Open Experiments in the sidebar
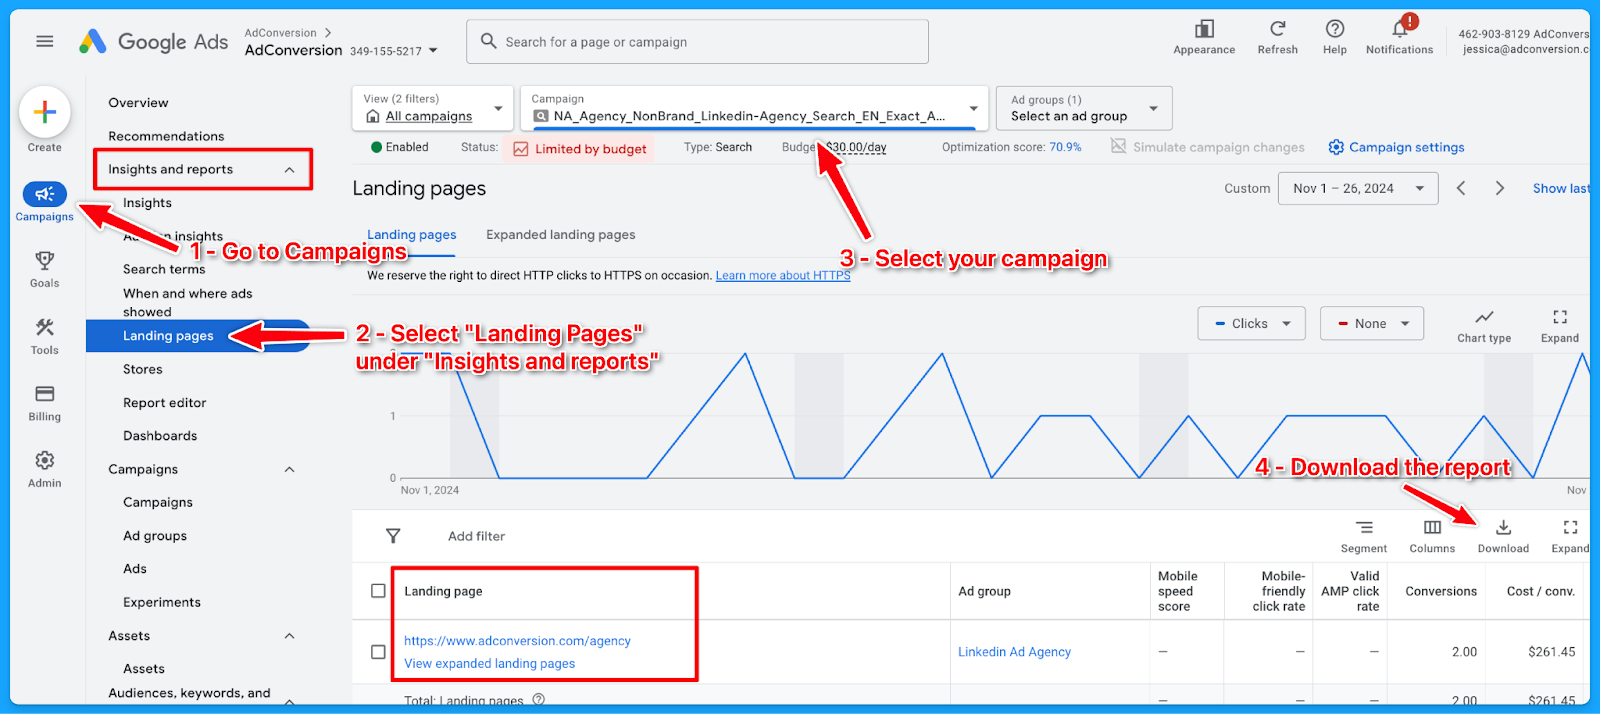Screen dimensions: 1600x714 162,602
